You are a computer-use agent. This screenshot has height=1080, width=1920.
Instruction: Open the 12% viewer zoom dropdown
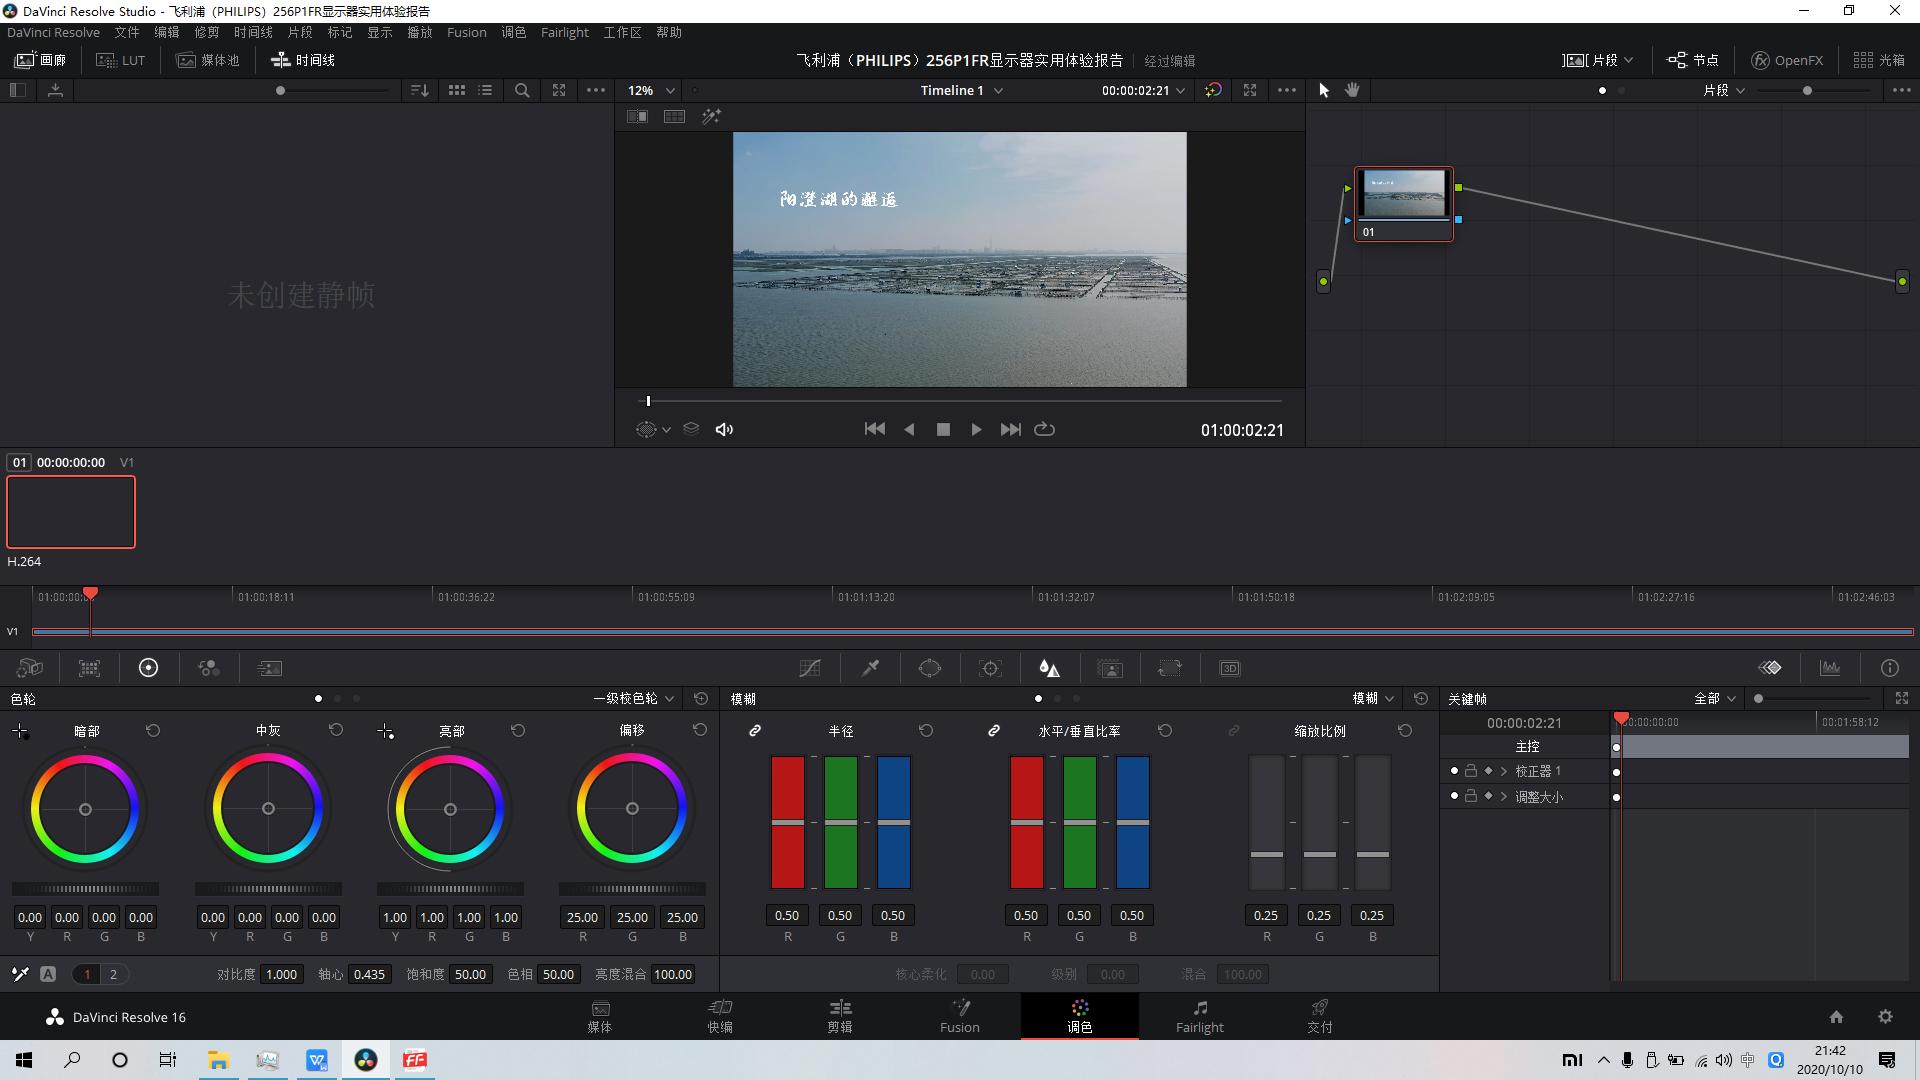(x=651, y=90)
